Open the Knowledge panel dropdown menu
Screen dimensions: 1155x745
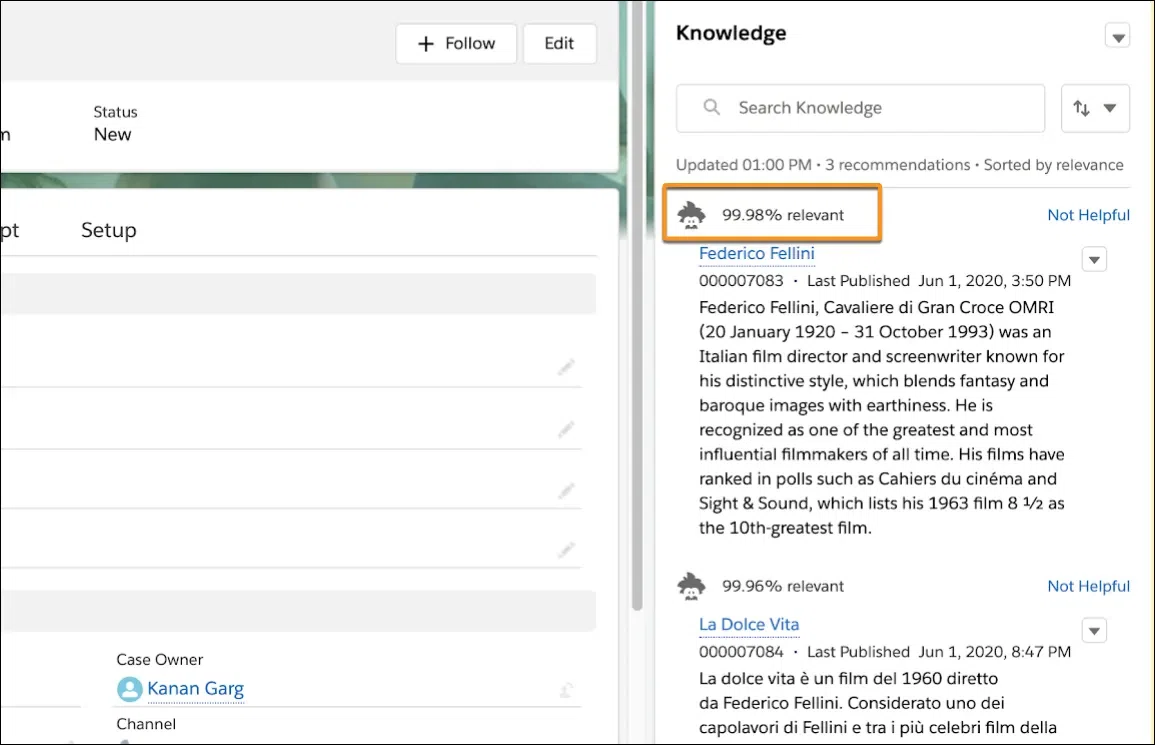(x=1117, y=35)
